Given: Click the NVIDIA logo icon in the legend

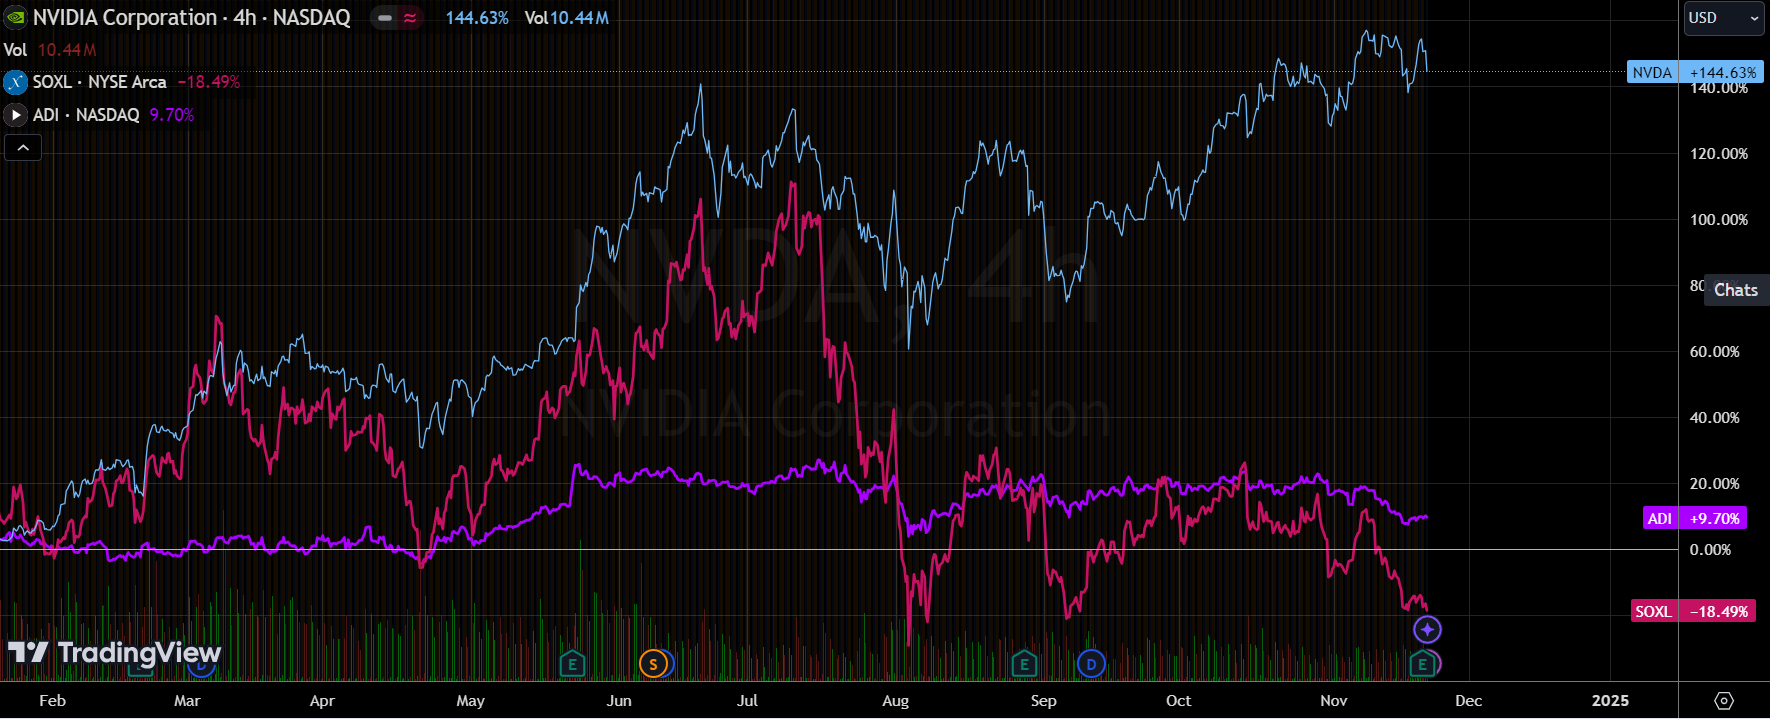Looking at the screenshot, I should pos(16,17).
